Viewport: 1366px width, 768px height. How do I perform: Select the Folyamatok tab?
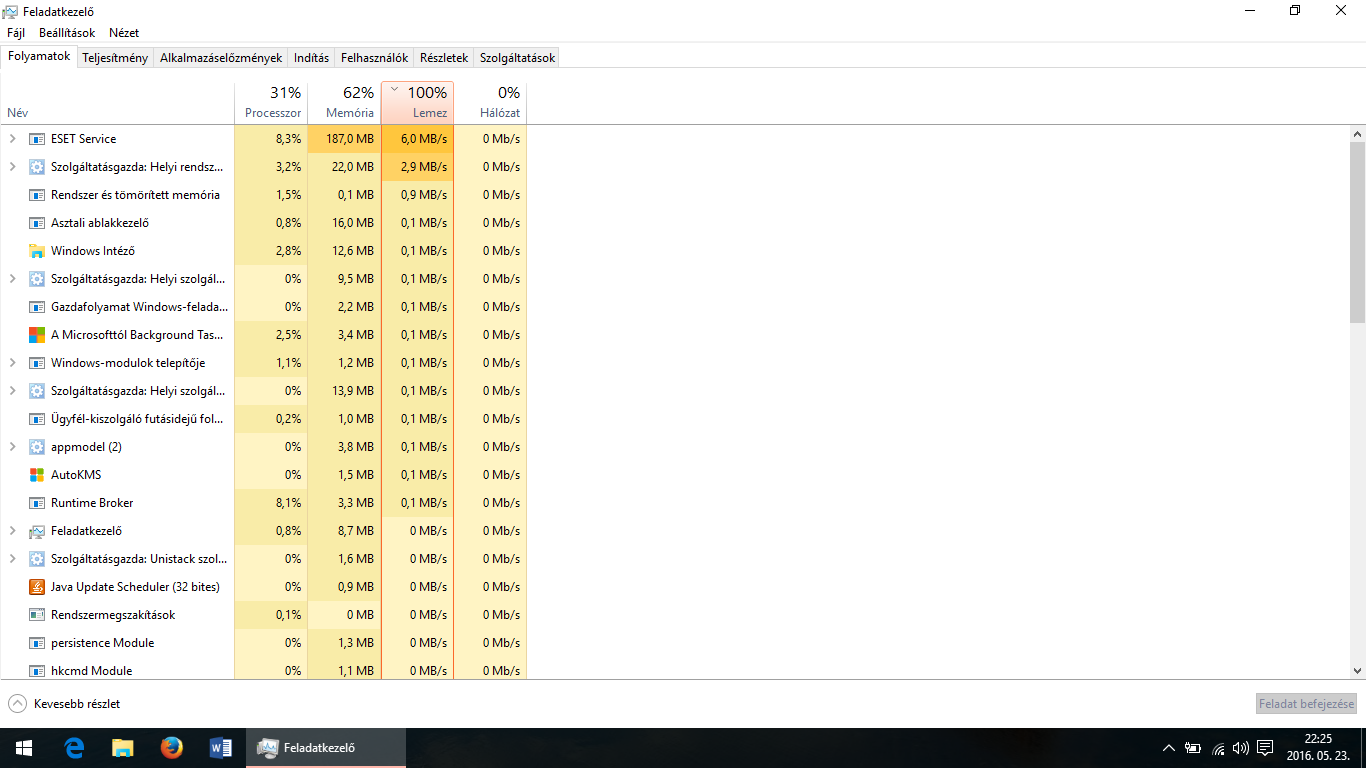pyautogui.click(x=39, y=56)
